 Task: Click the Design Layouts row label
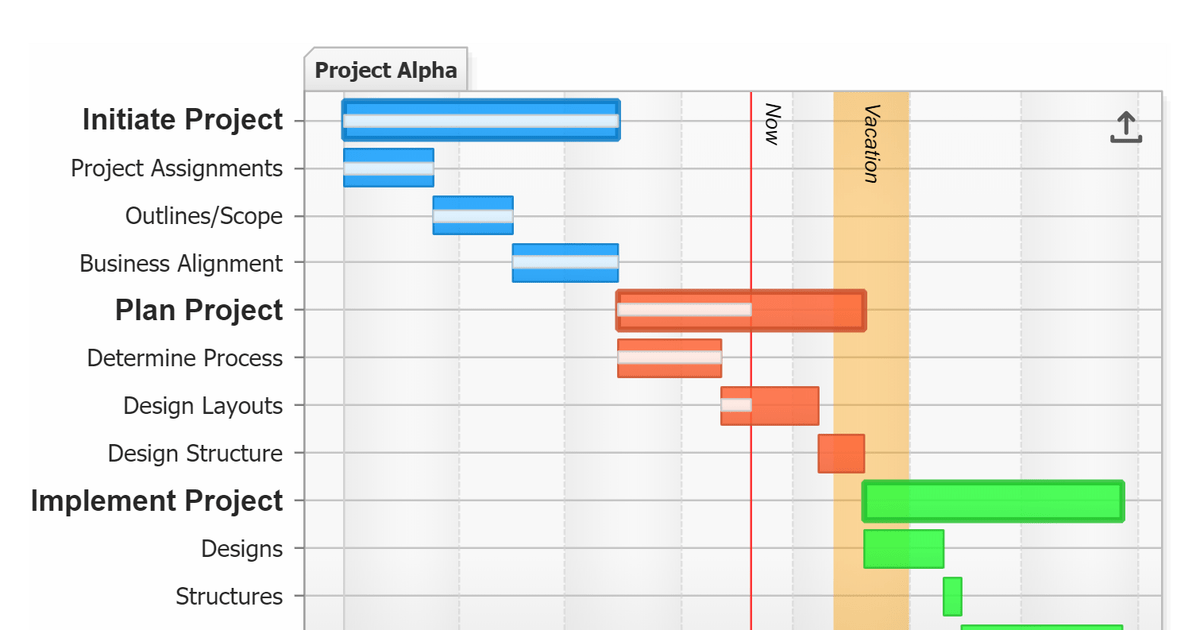click(202, 406)
